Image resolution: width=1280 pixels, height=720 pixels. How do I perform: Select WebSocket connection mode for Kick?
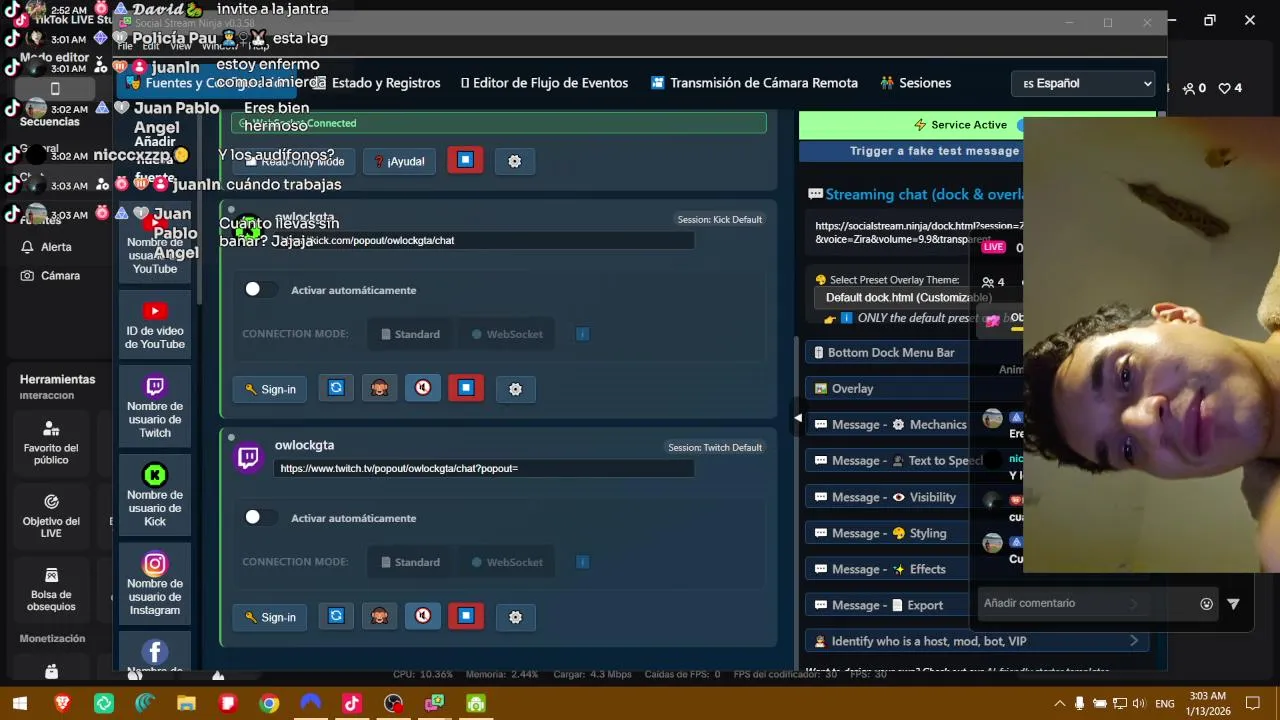(x=507, y=334)
